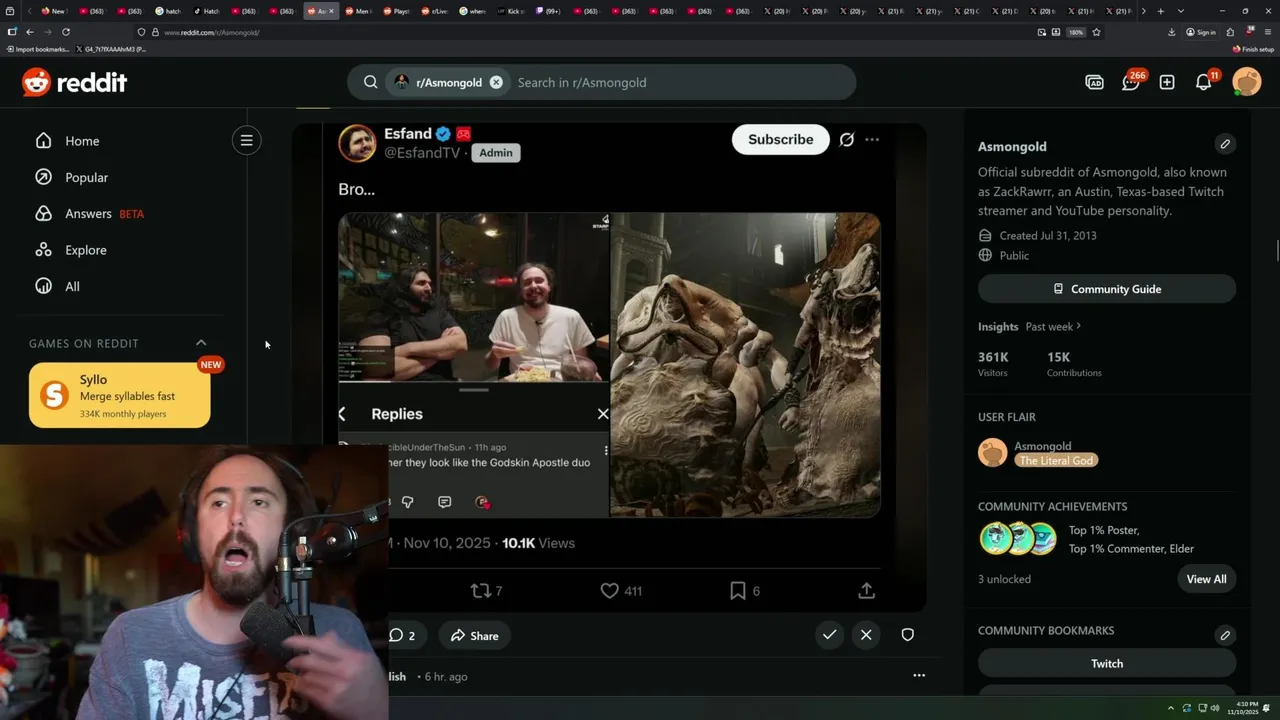The height and width of the screenshot is (720, 1280).
Task: Click the taskbar volume speaker icon
Action: pos(1216,708)
